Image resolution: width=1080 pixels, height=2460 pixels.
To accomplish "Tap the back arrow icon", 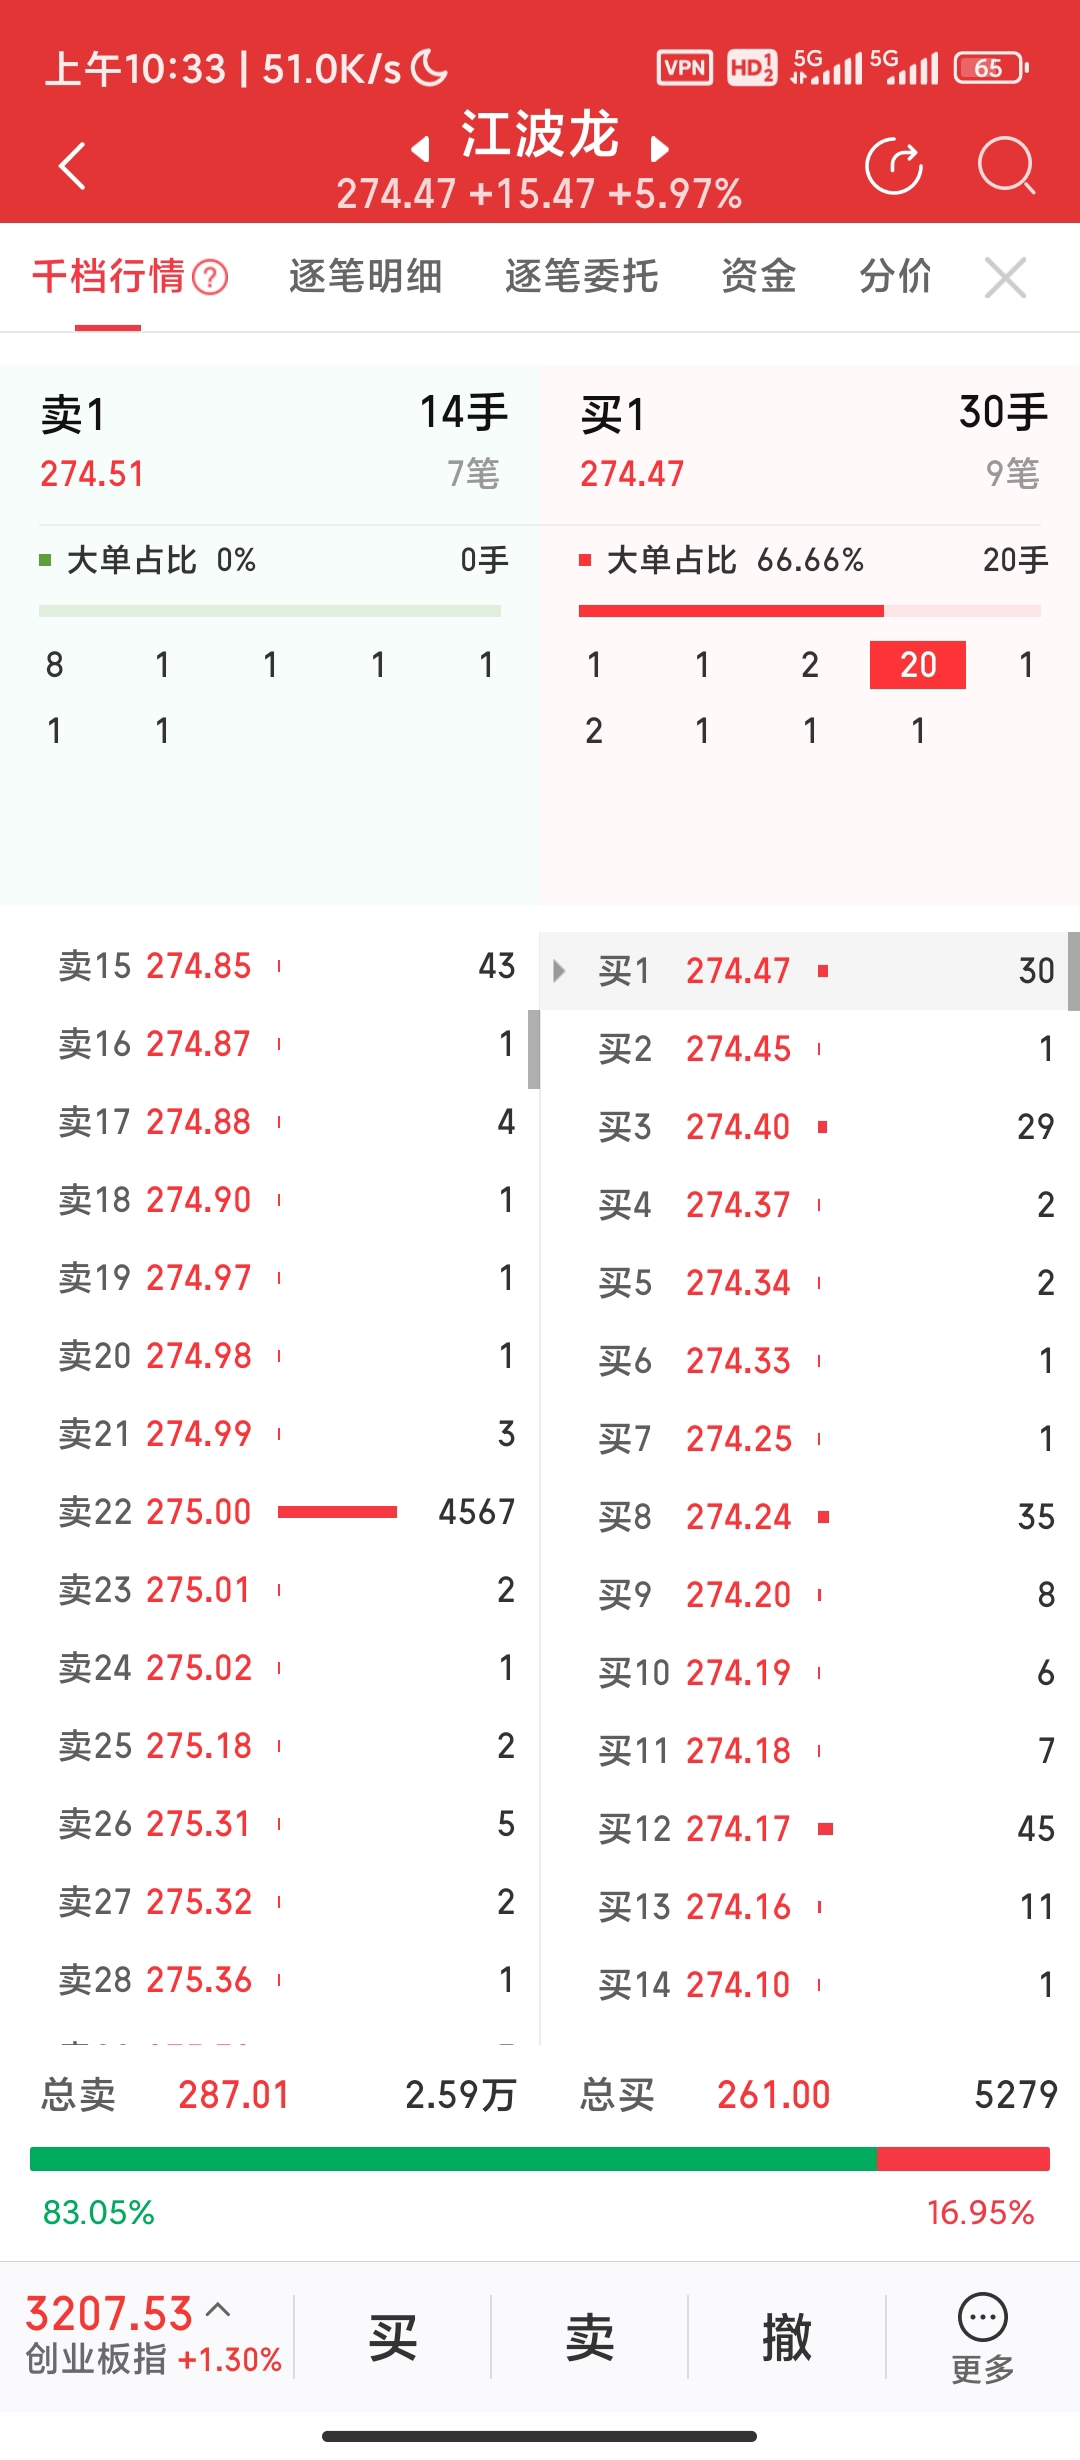I will click(73, 166).
